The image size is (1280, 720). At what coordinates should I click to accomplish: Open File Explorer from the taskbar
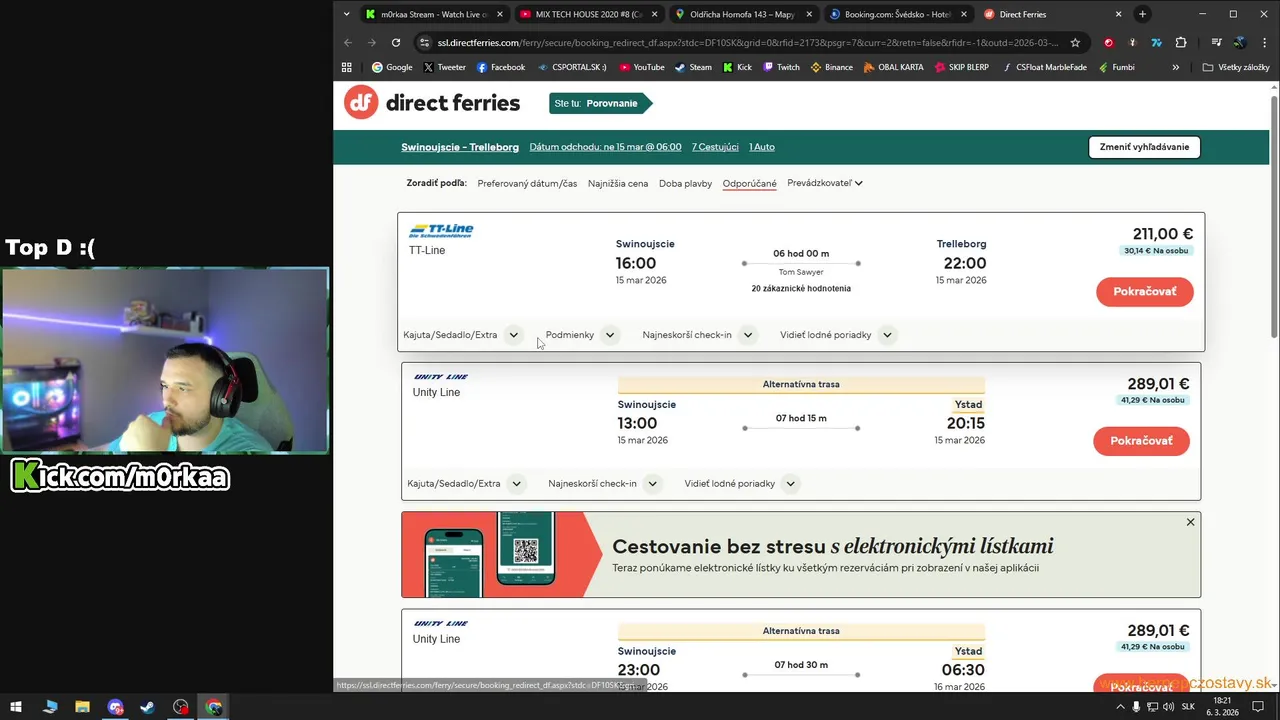click(x=82, y=707)
